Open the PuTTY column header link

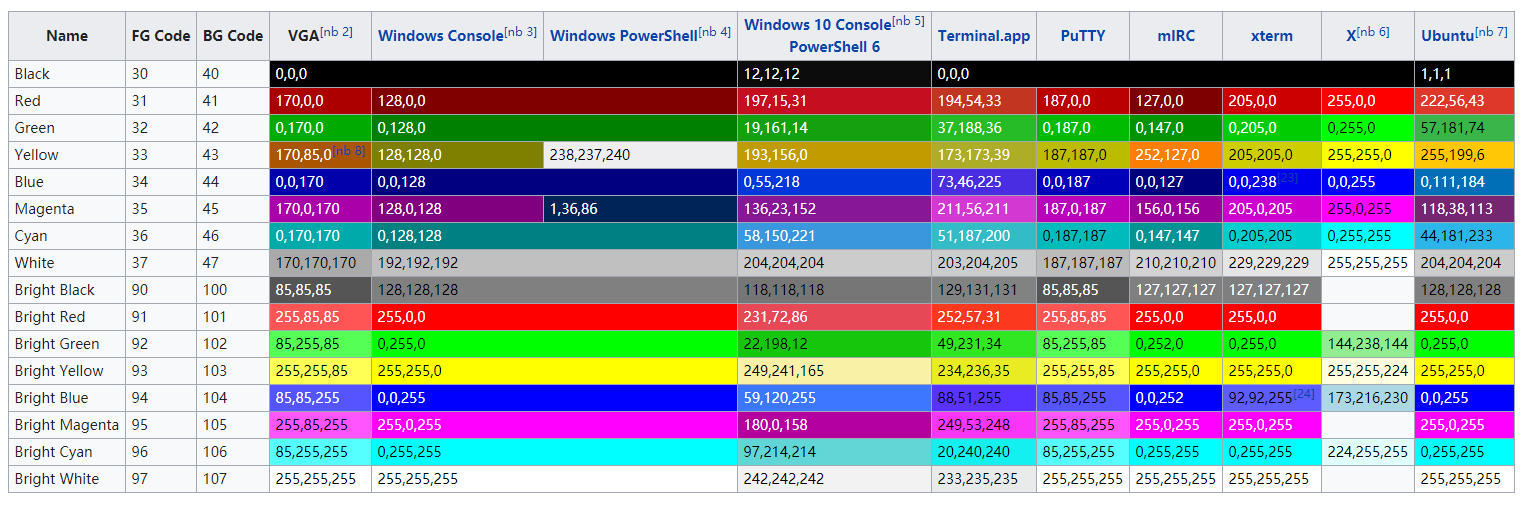coord(1083,36)
